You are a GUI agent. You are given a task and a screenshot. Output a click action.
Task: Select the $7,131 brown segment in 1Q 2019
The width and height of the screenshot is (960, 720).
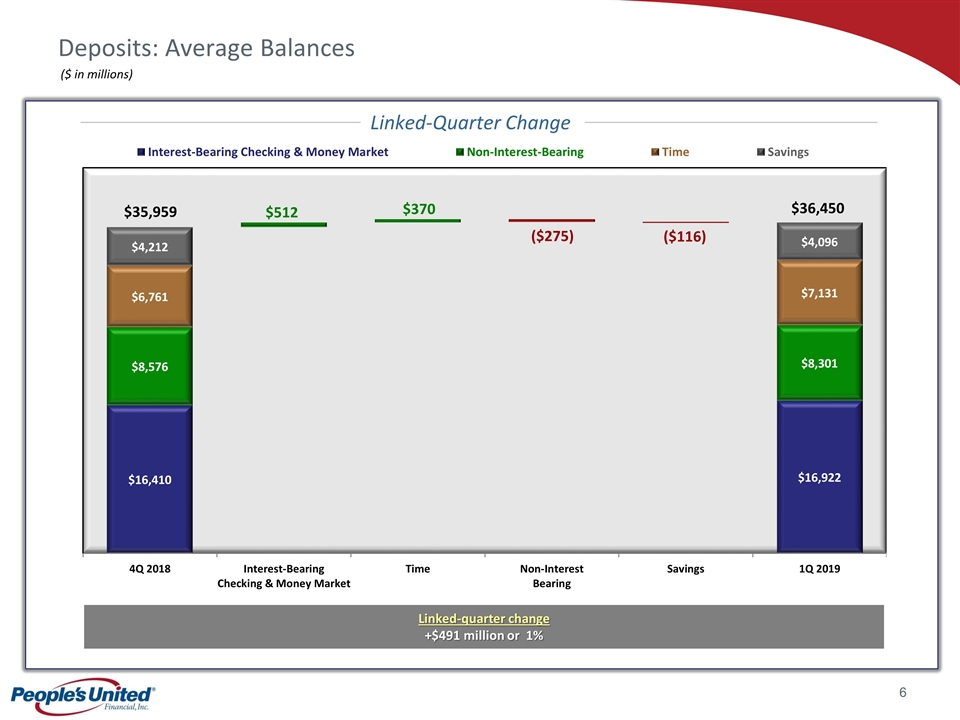click(x=819, y=293)
